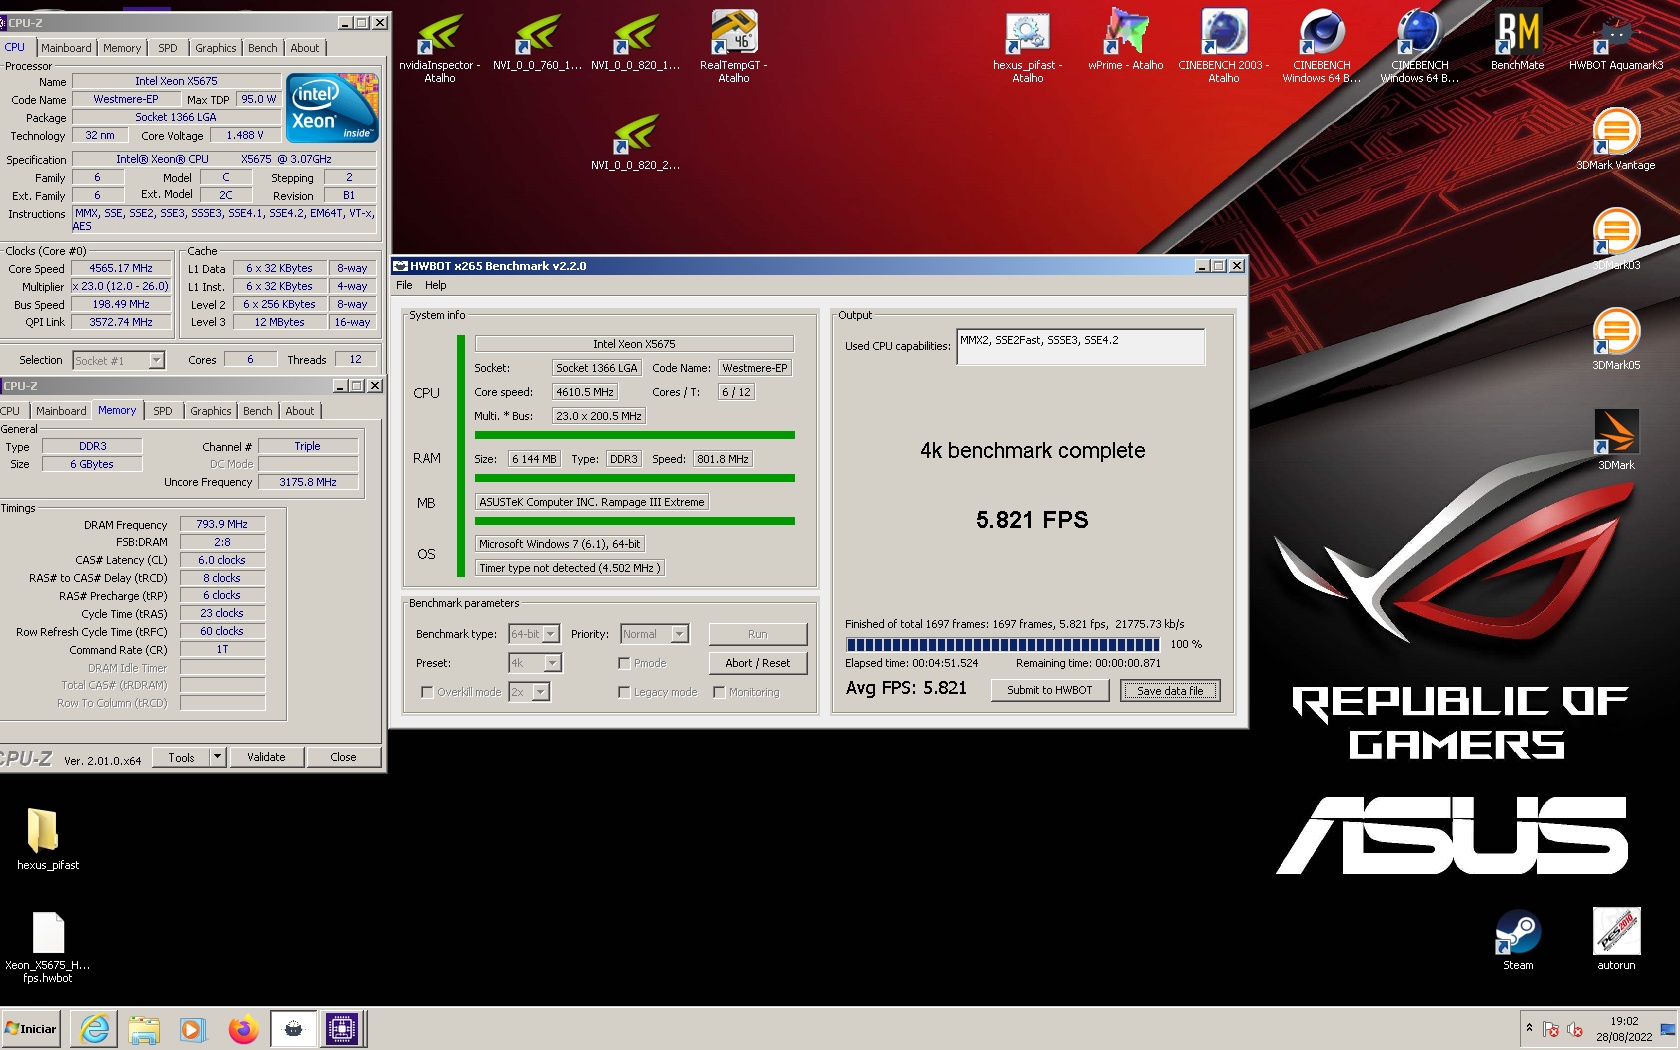Open Xeon_X5675 hwbot file on desktop

coord(47,946)
